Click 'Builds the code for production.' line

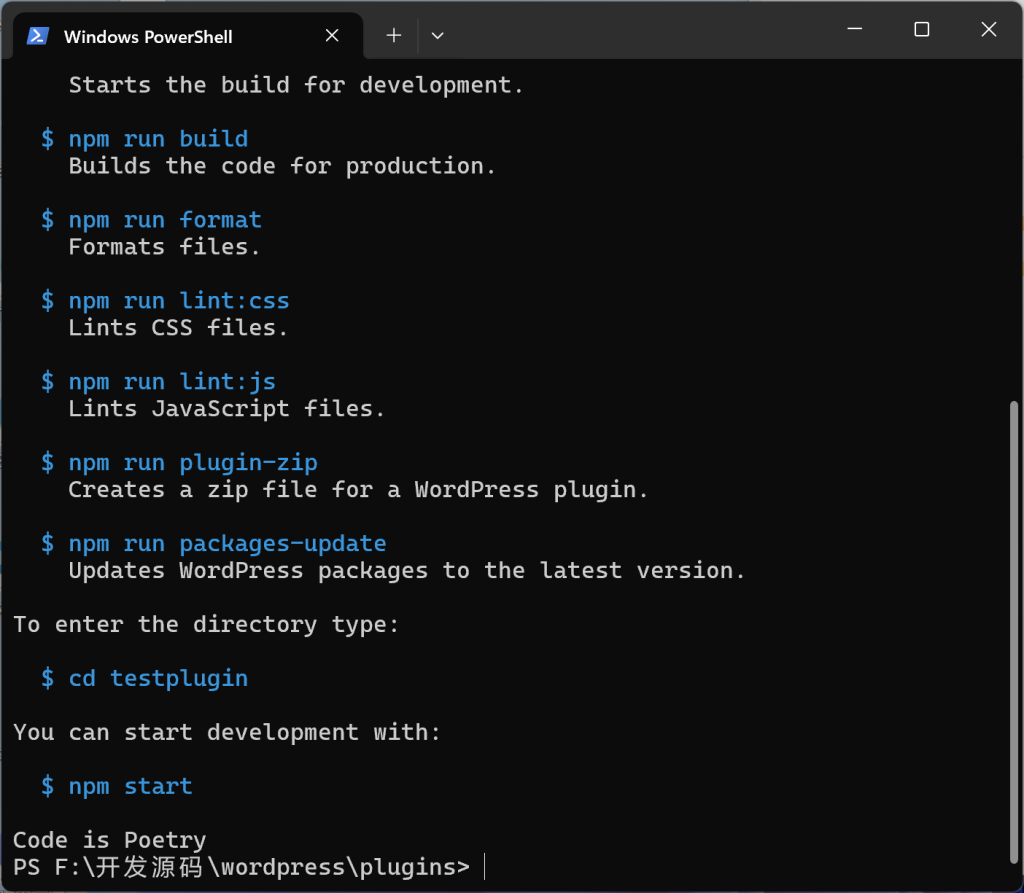click(x=282, y=166)
